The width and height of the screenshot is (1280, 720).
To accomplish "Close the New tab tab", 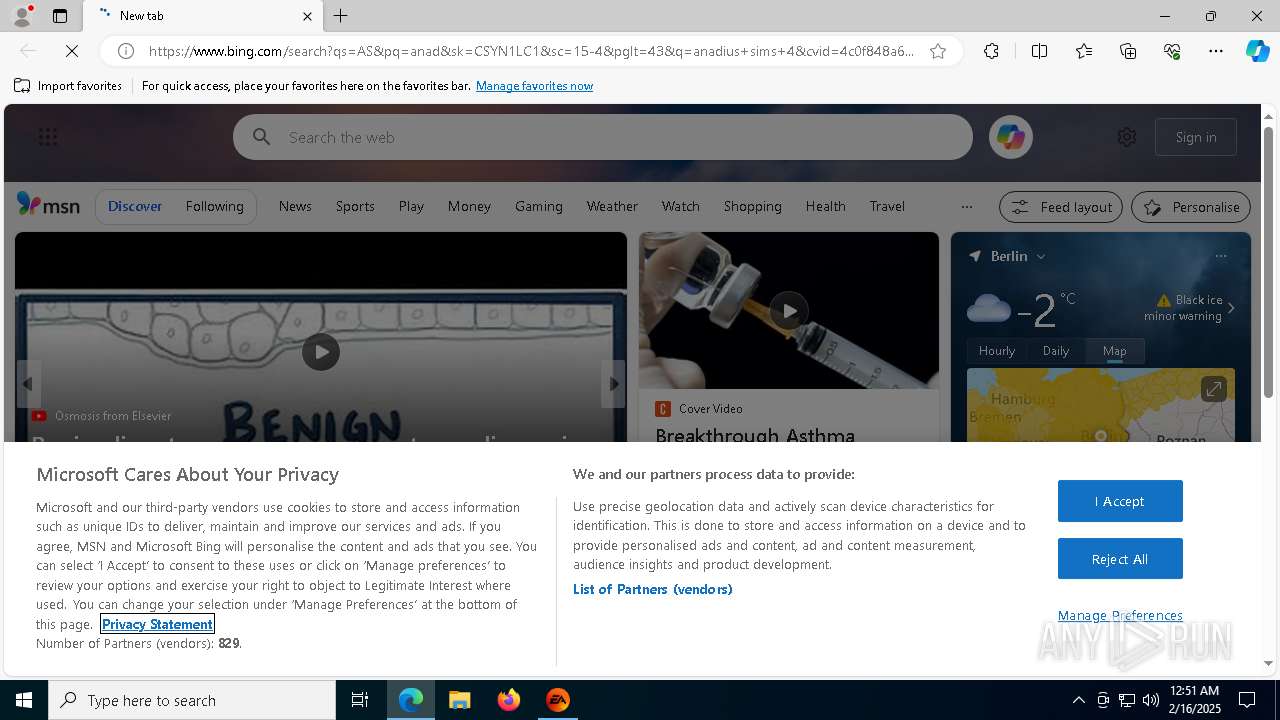I will coord(307,16).
